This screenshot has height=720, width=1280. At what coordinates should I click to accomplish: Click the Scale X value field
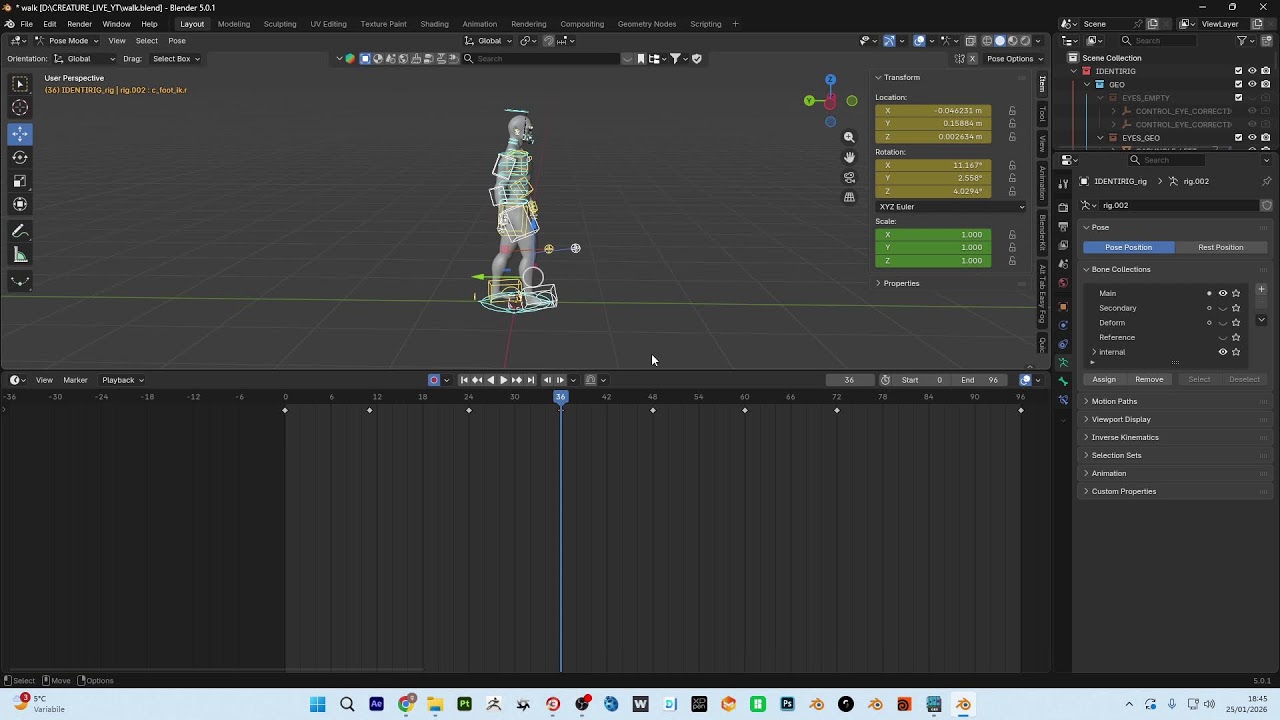coord(933,235)
